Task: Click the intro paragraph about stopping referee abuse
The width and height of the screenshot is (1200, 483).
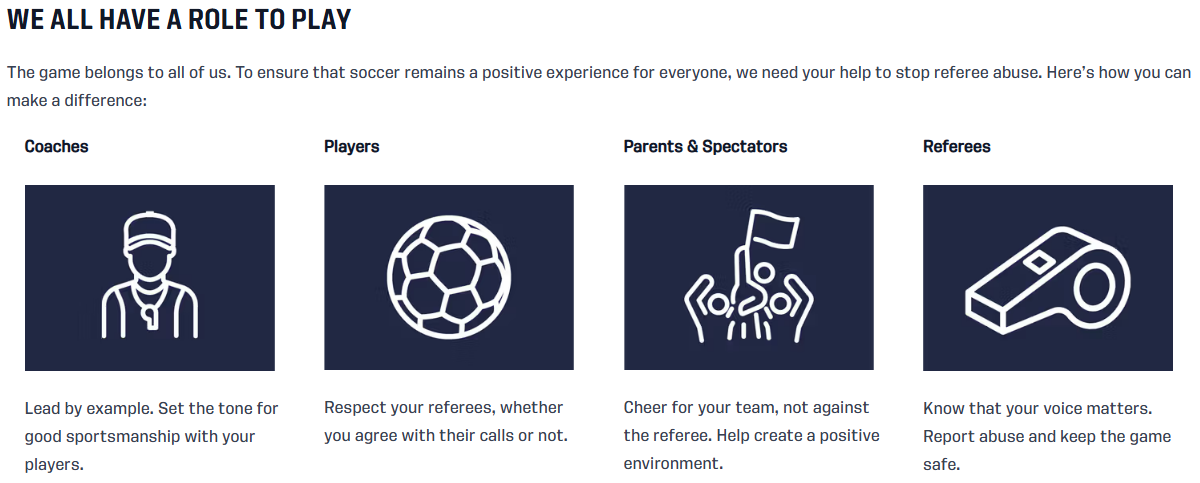Action: (598, 87)
